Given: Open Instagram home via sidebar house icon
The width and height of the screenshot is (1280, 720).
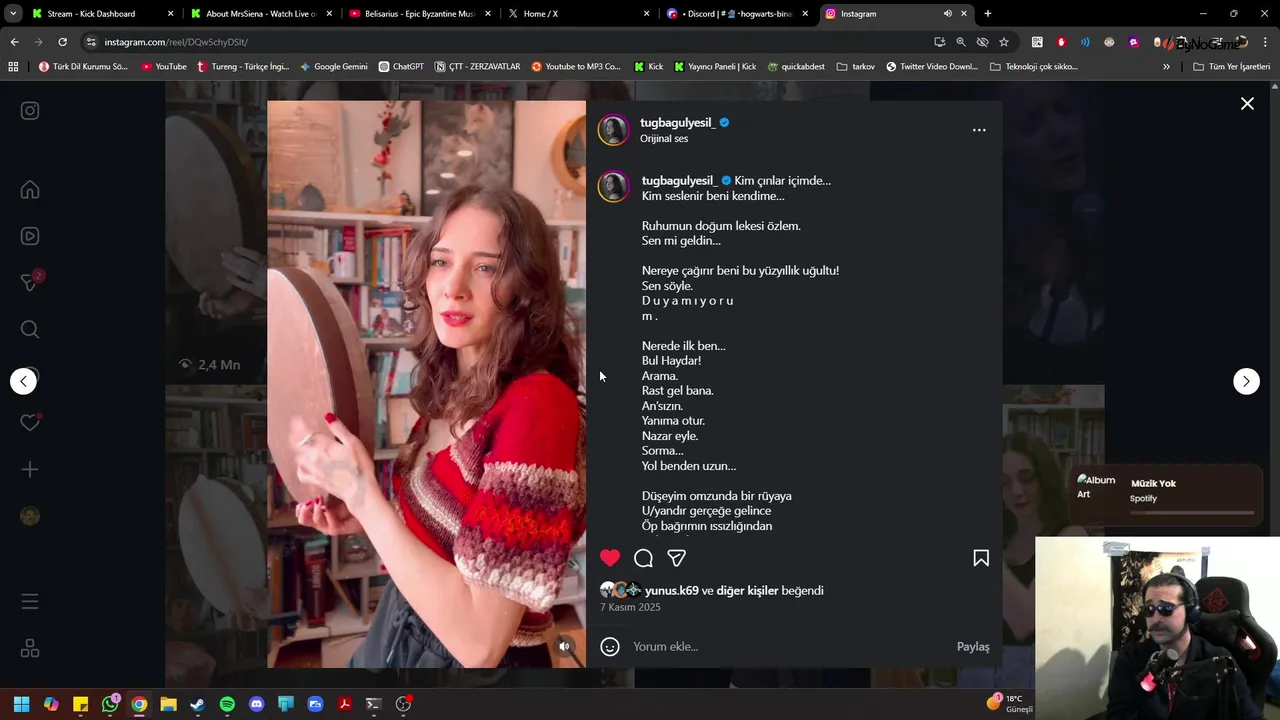Looking at the screenshot, I should (30, 190).
